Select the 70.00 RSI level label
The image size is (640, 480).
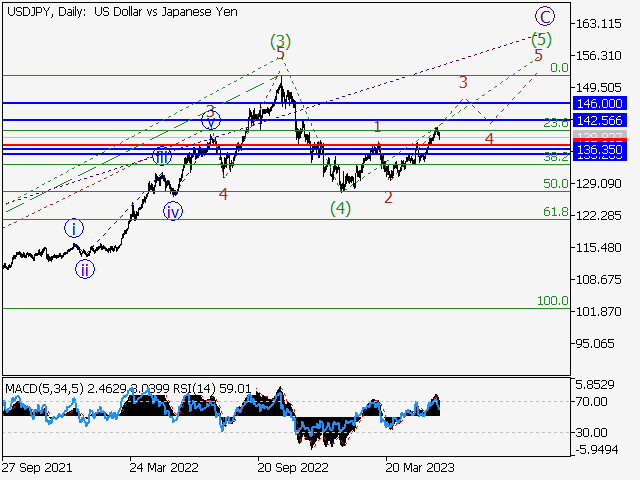(591, 402)
